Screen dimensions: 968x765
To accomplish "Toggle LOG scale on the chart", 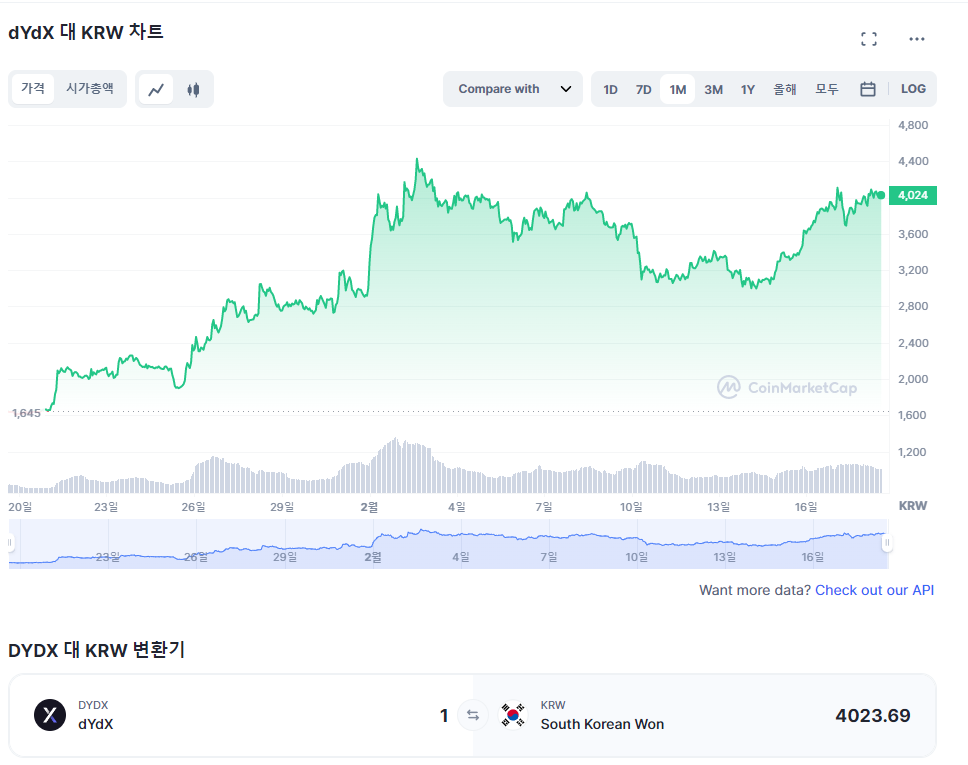I will click(x=913, y=89).
